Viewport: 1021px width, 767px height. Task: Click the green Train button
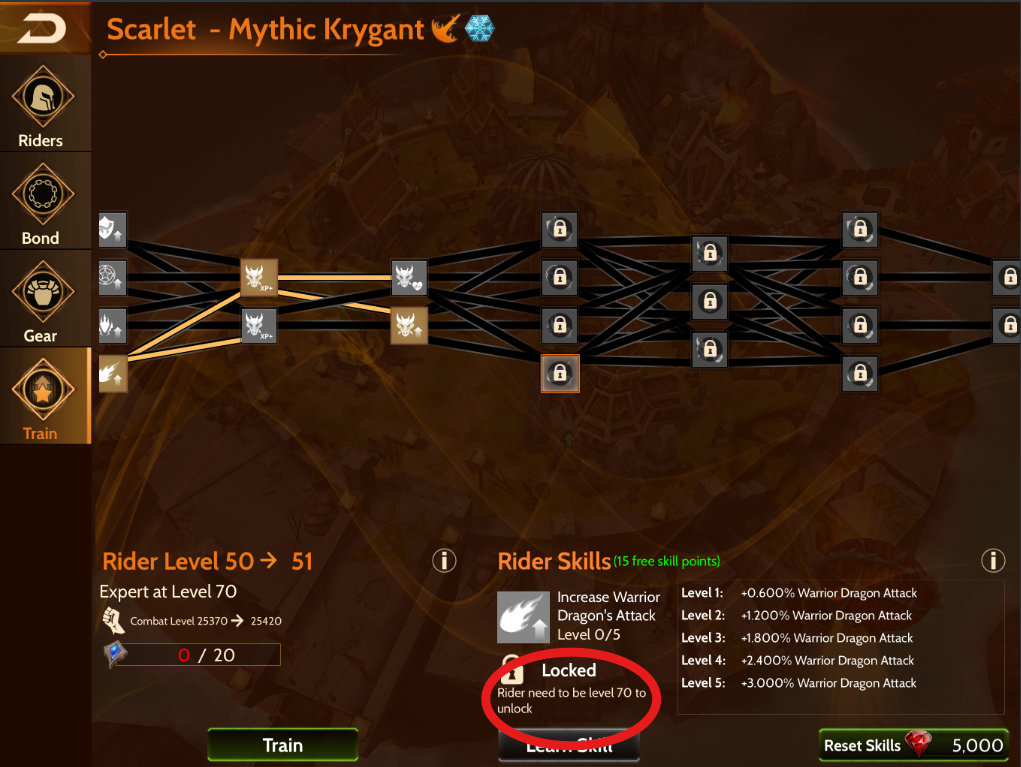(283, 745)
